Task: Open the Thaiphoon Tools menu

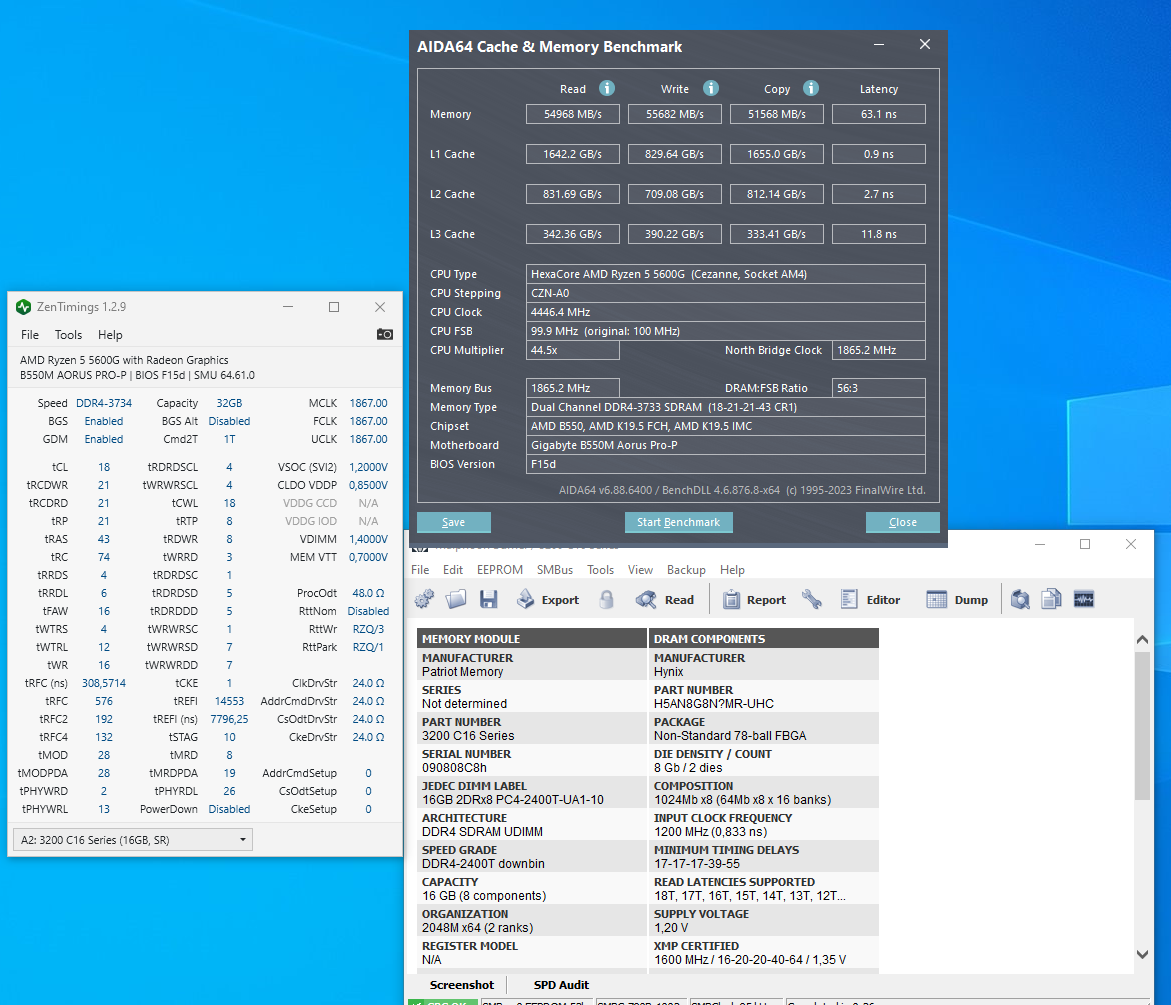Action: 600,570
